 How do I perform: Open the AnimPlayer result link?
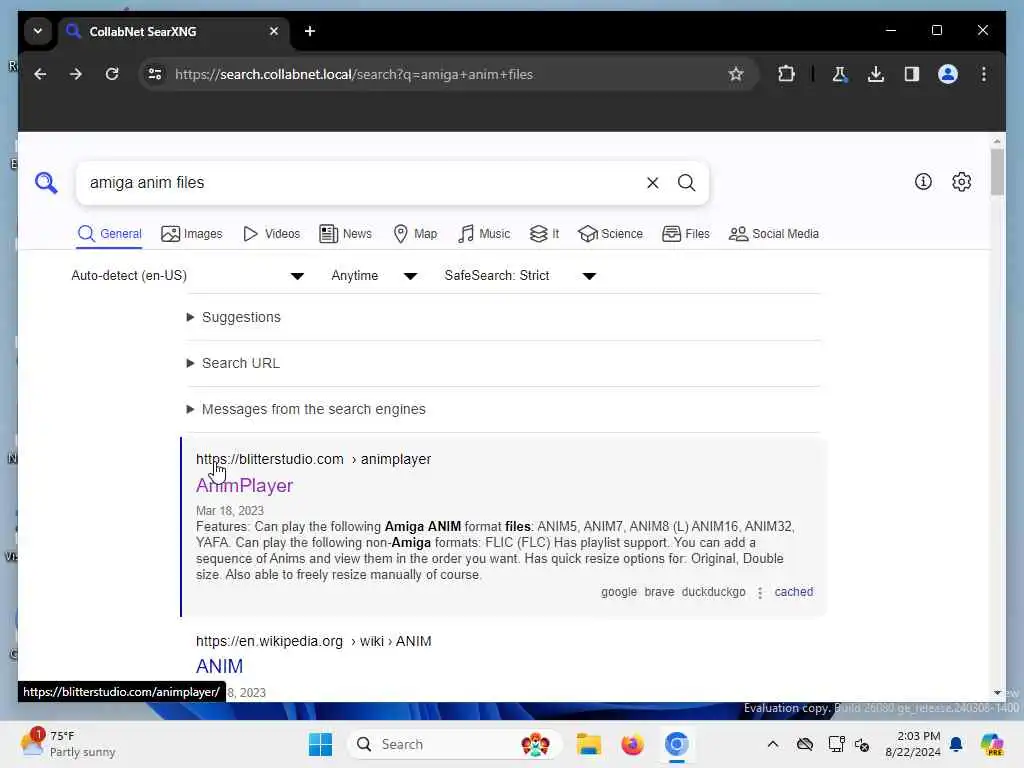[x=244, y=486]
